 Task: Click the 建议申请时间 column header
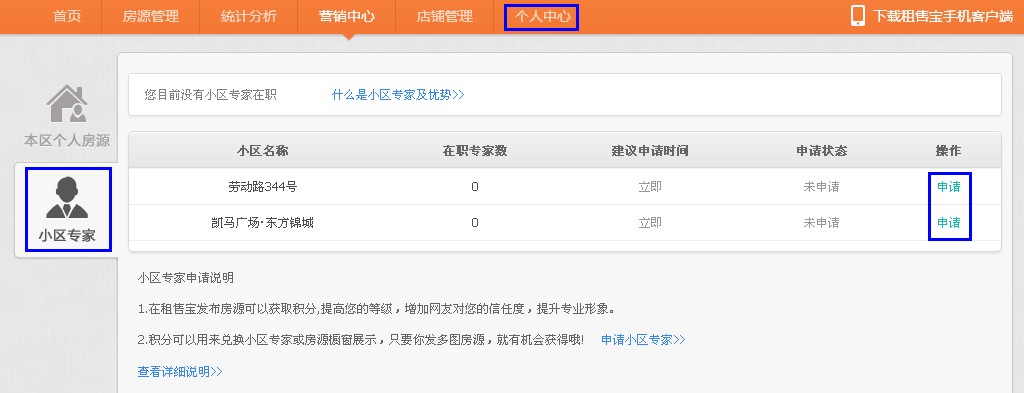(650, 151)
